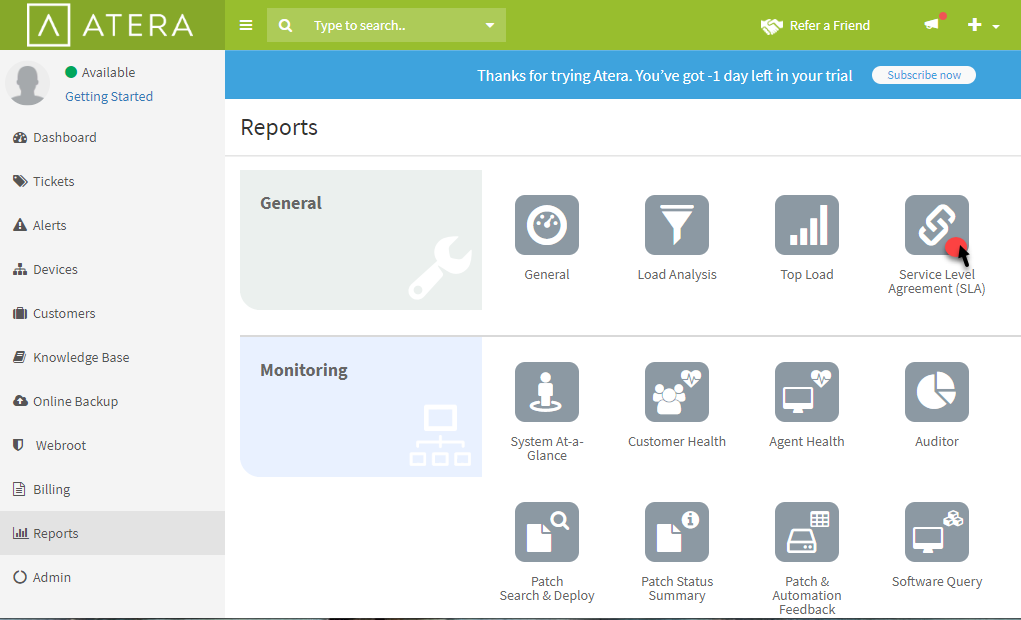Open the Patch & Automation Feedback report
This screenshot has width=1021, height=620.
[x=807, y=532]
